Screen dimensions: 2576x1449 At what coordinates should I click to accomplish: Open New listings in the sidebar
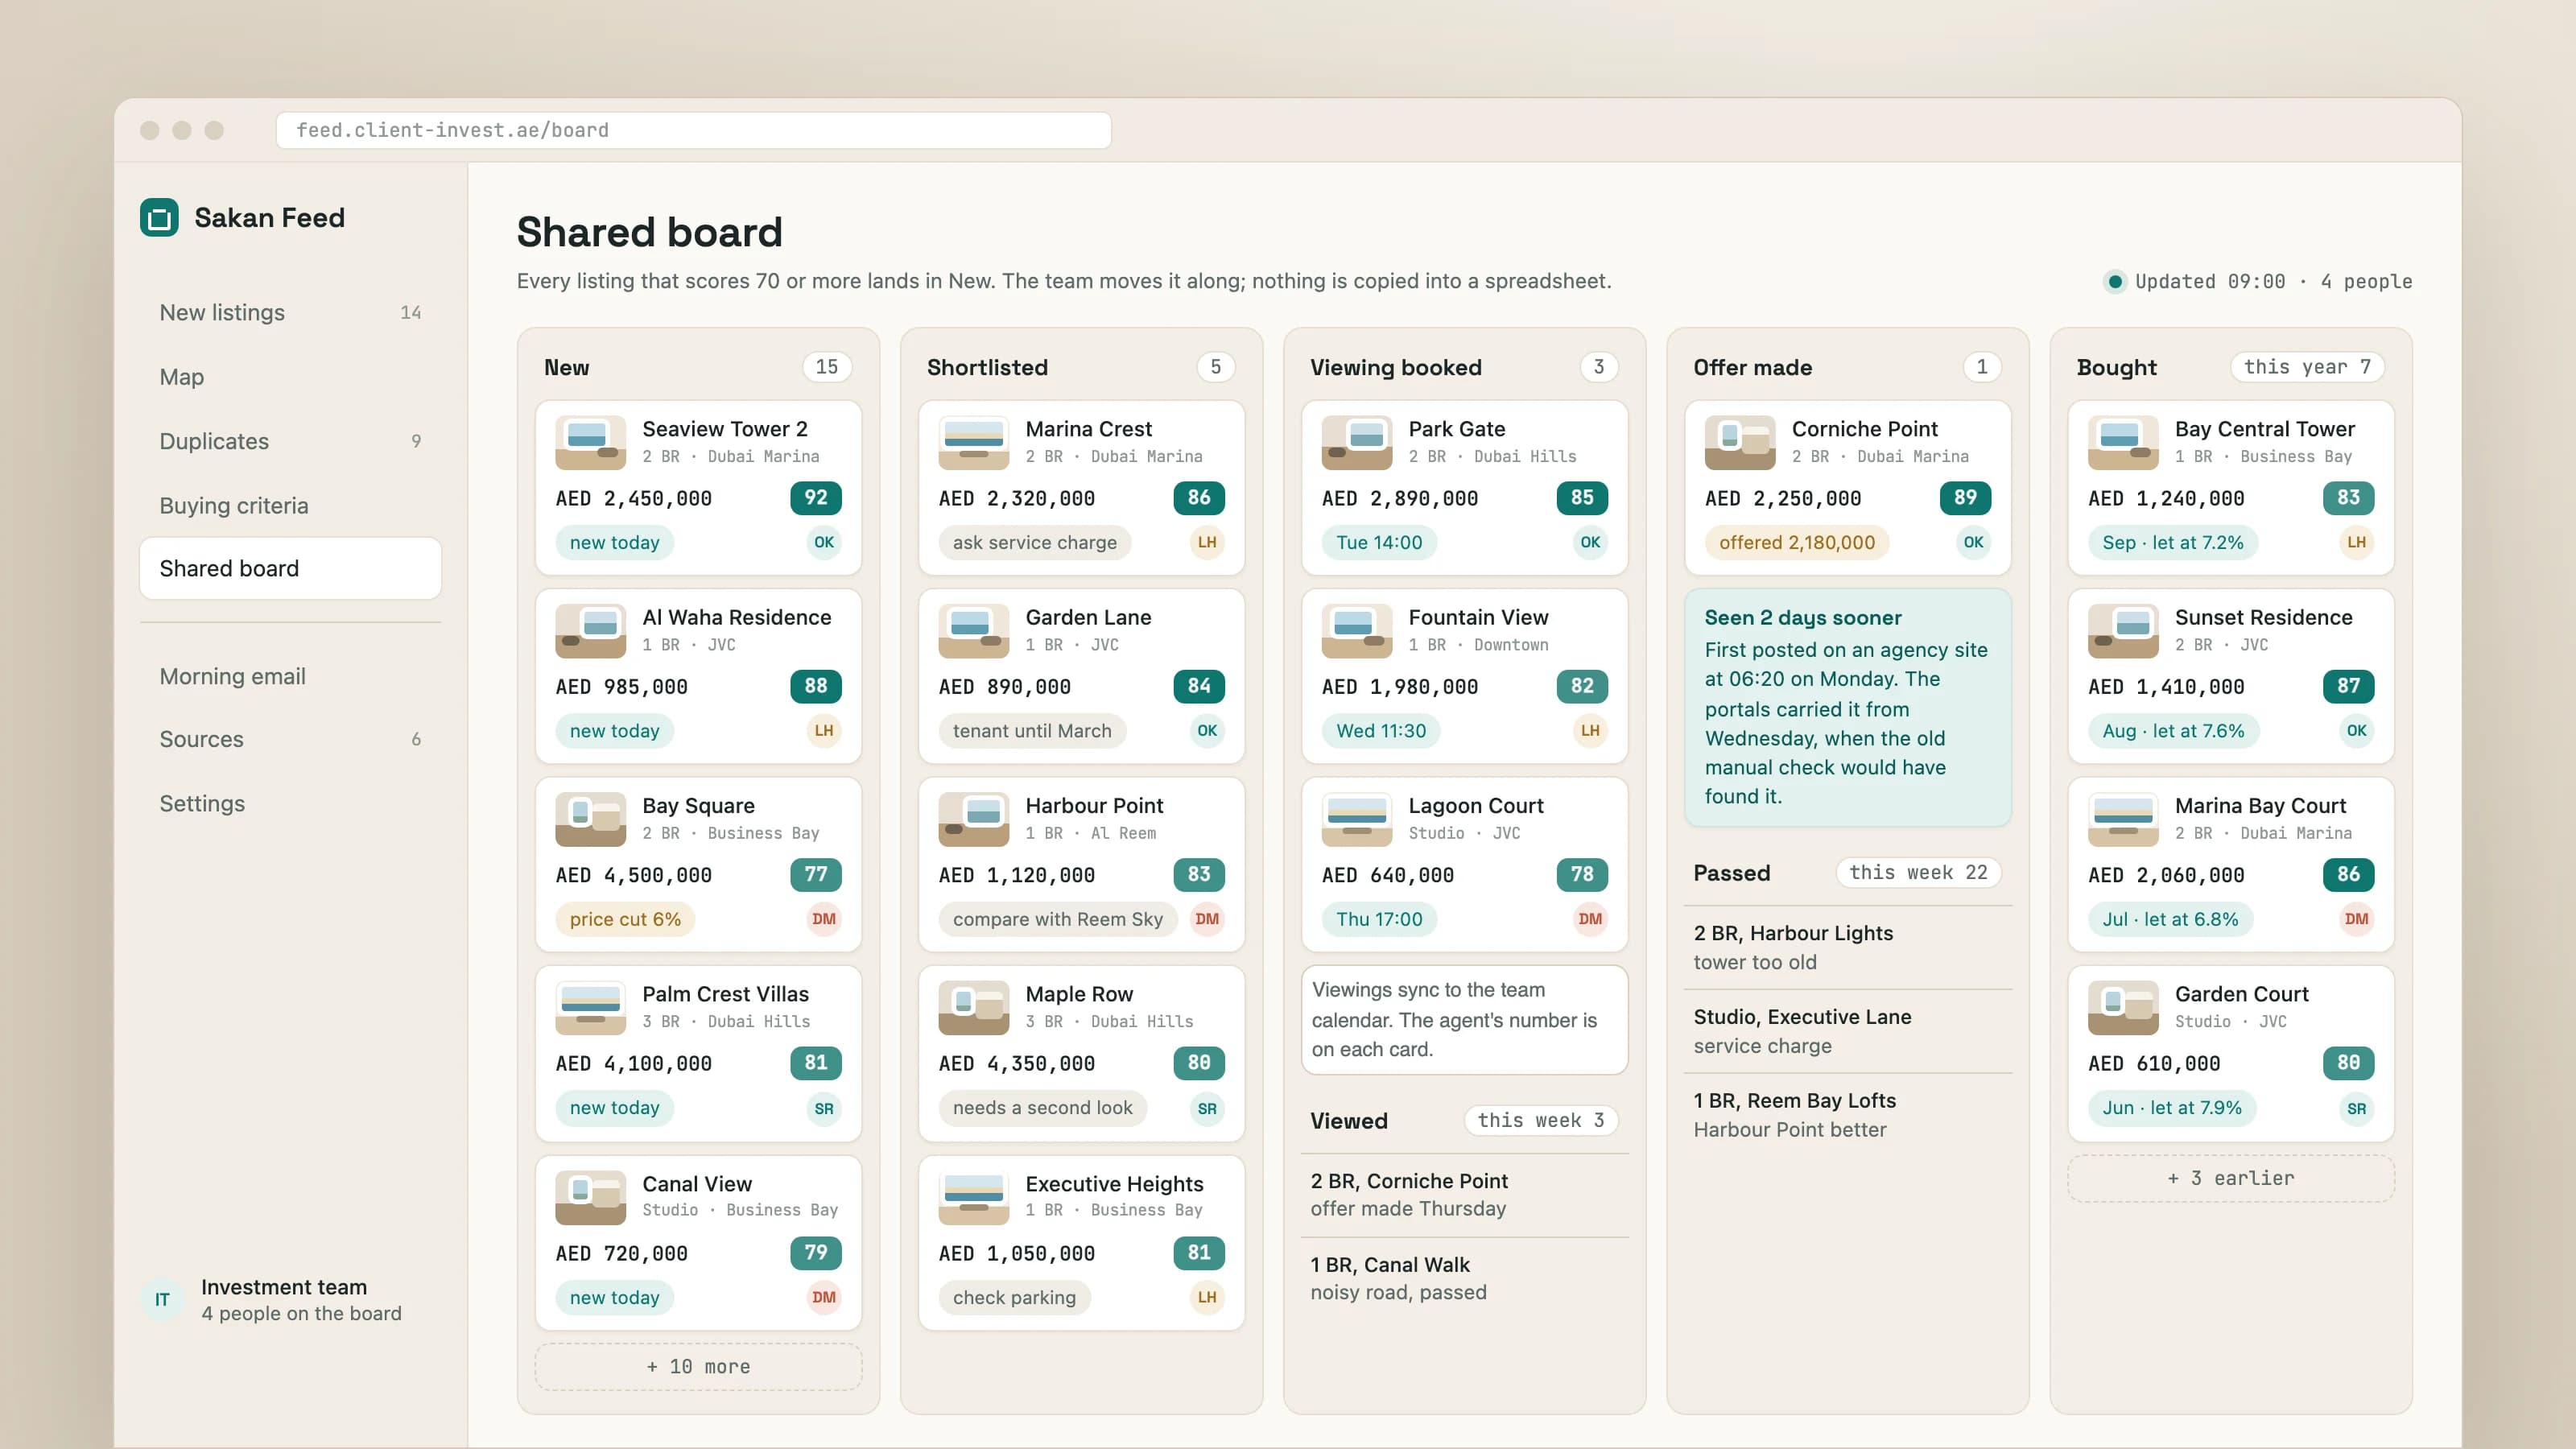(x=290, y=313)
